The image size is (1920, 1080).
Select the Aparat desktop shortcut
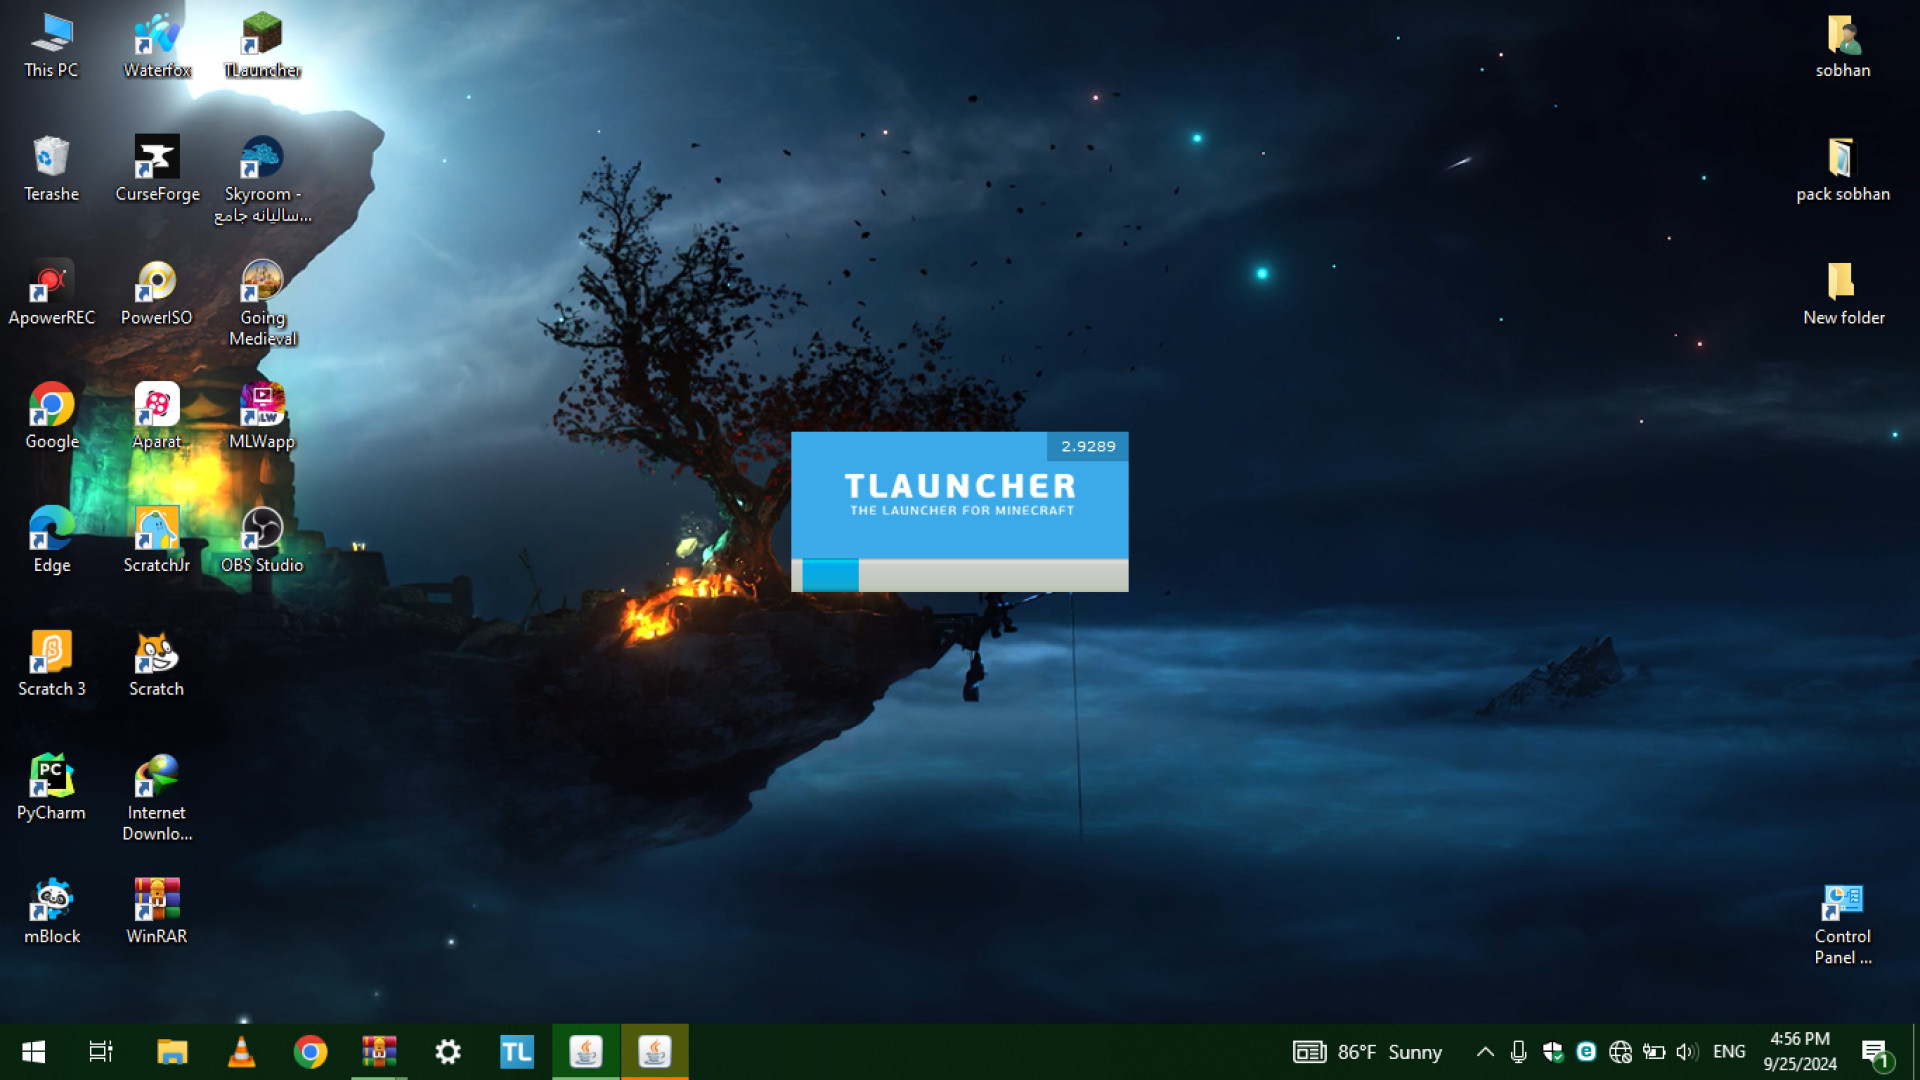157,417
